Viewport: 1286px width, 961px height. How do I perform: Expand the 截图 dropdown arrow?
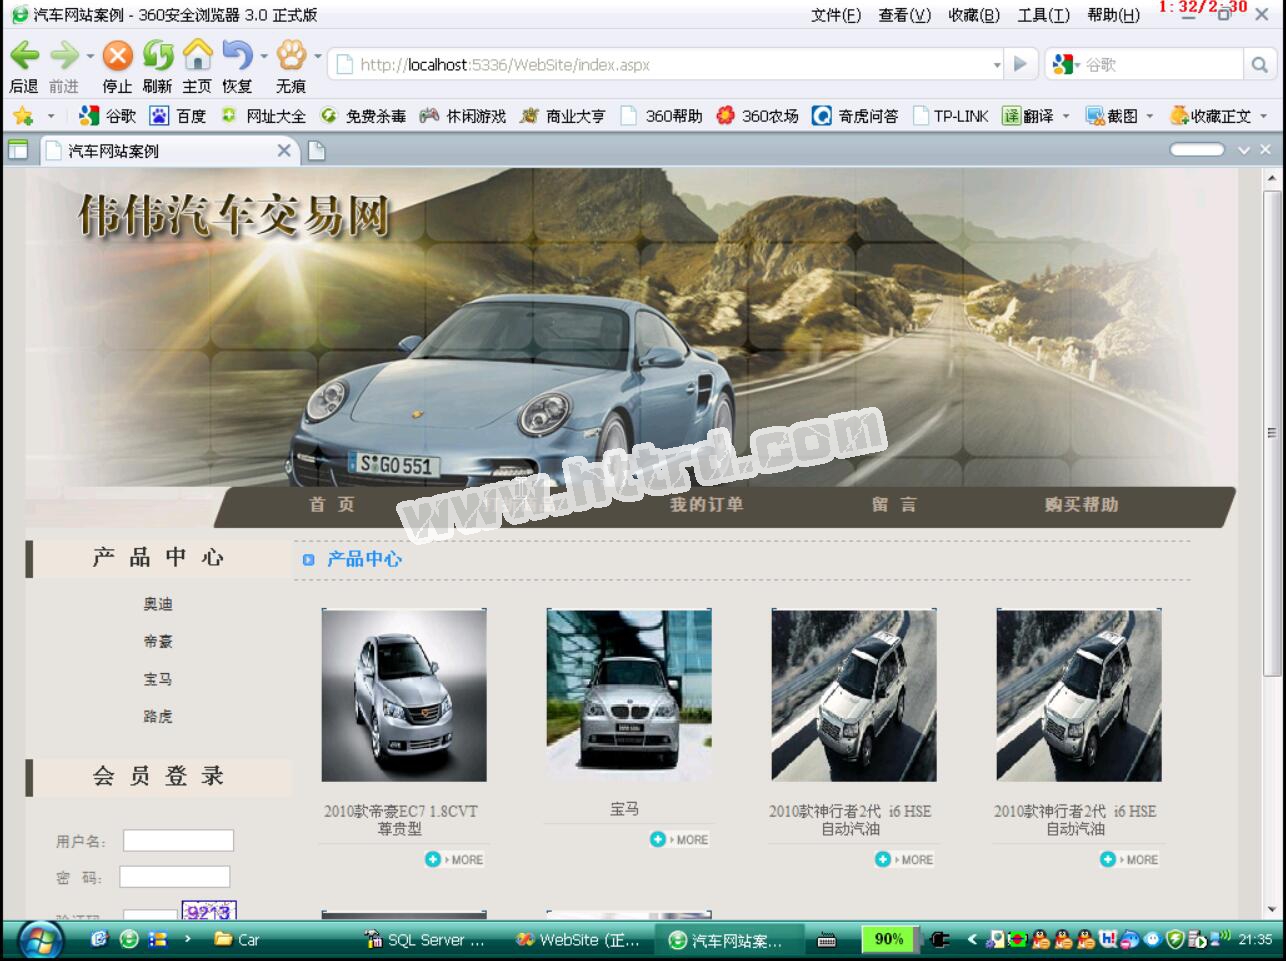[x=1150, y=116]
